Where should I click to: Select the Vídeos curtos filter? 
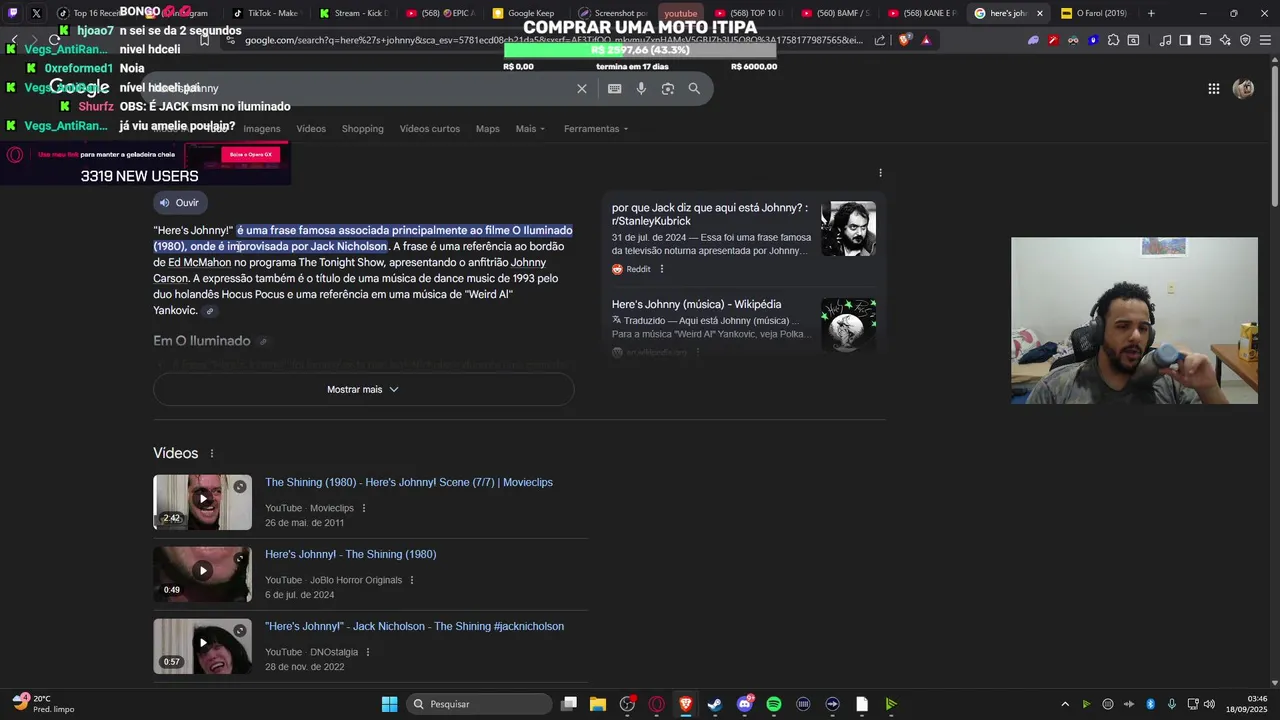(430, 129)
